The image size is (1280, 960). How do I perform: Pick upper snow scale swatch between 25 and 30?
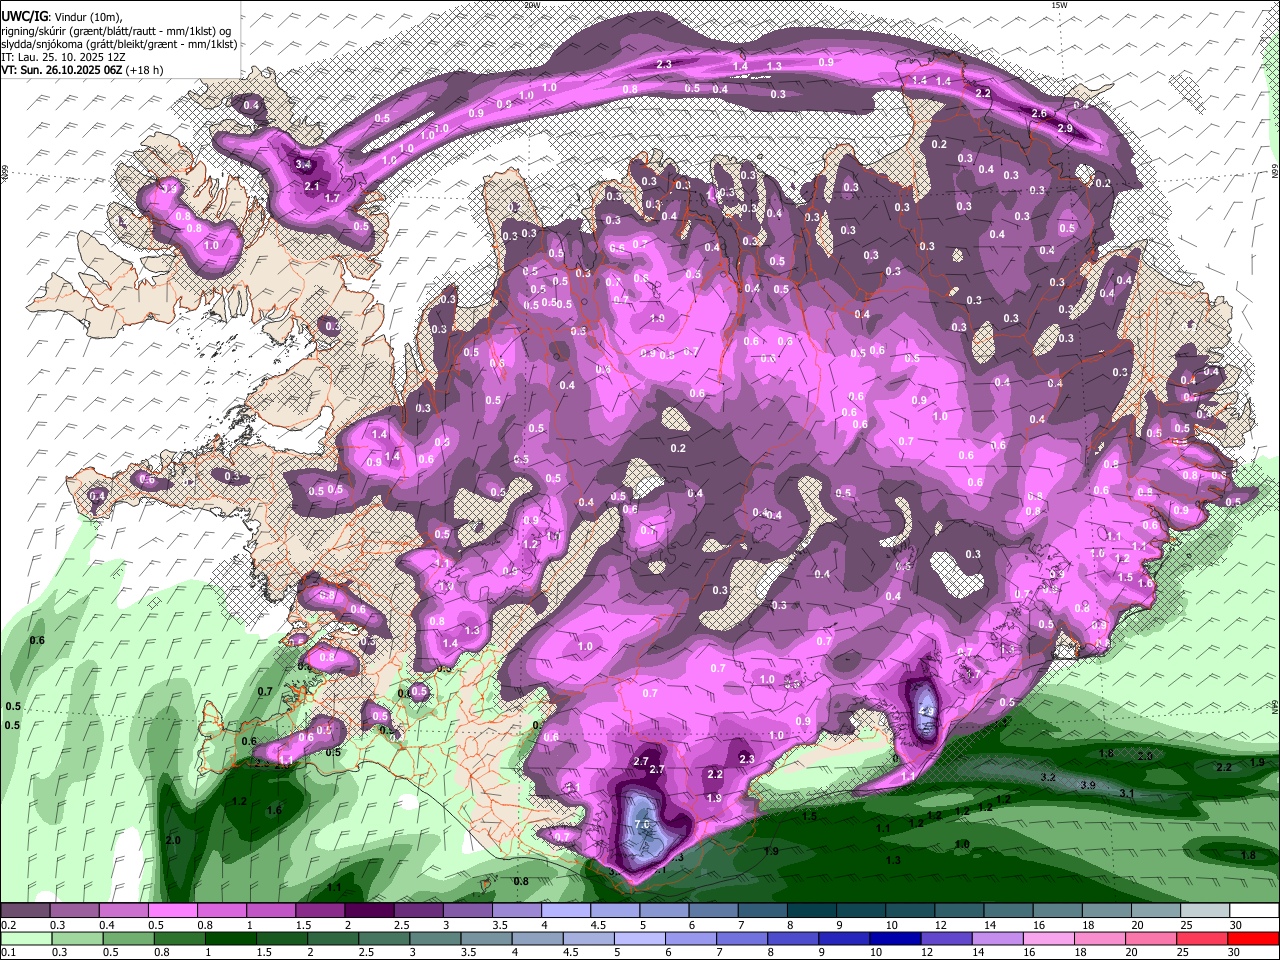tap(1206, 911)
